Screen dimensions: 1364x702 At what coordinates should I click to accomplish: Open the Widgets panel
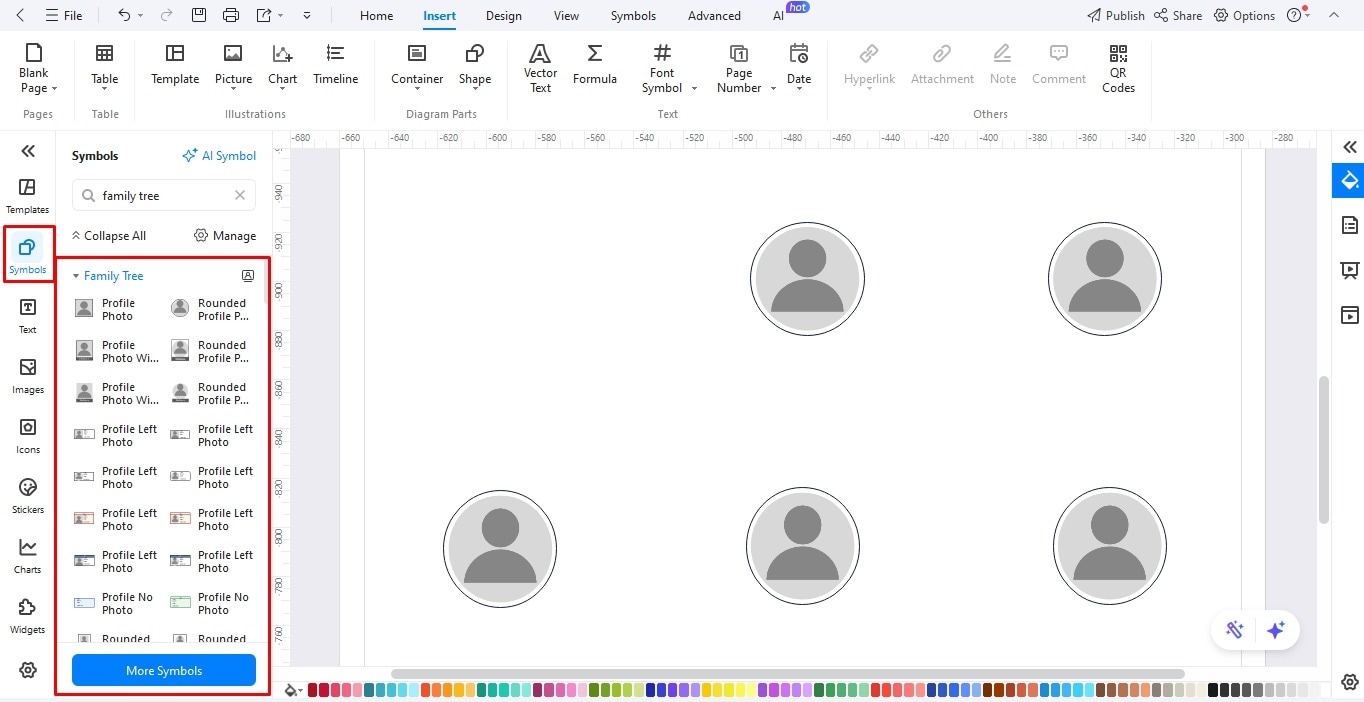(27, 615)
